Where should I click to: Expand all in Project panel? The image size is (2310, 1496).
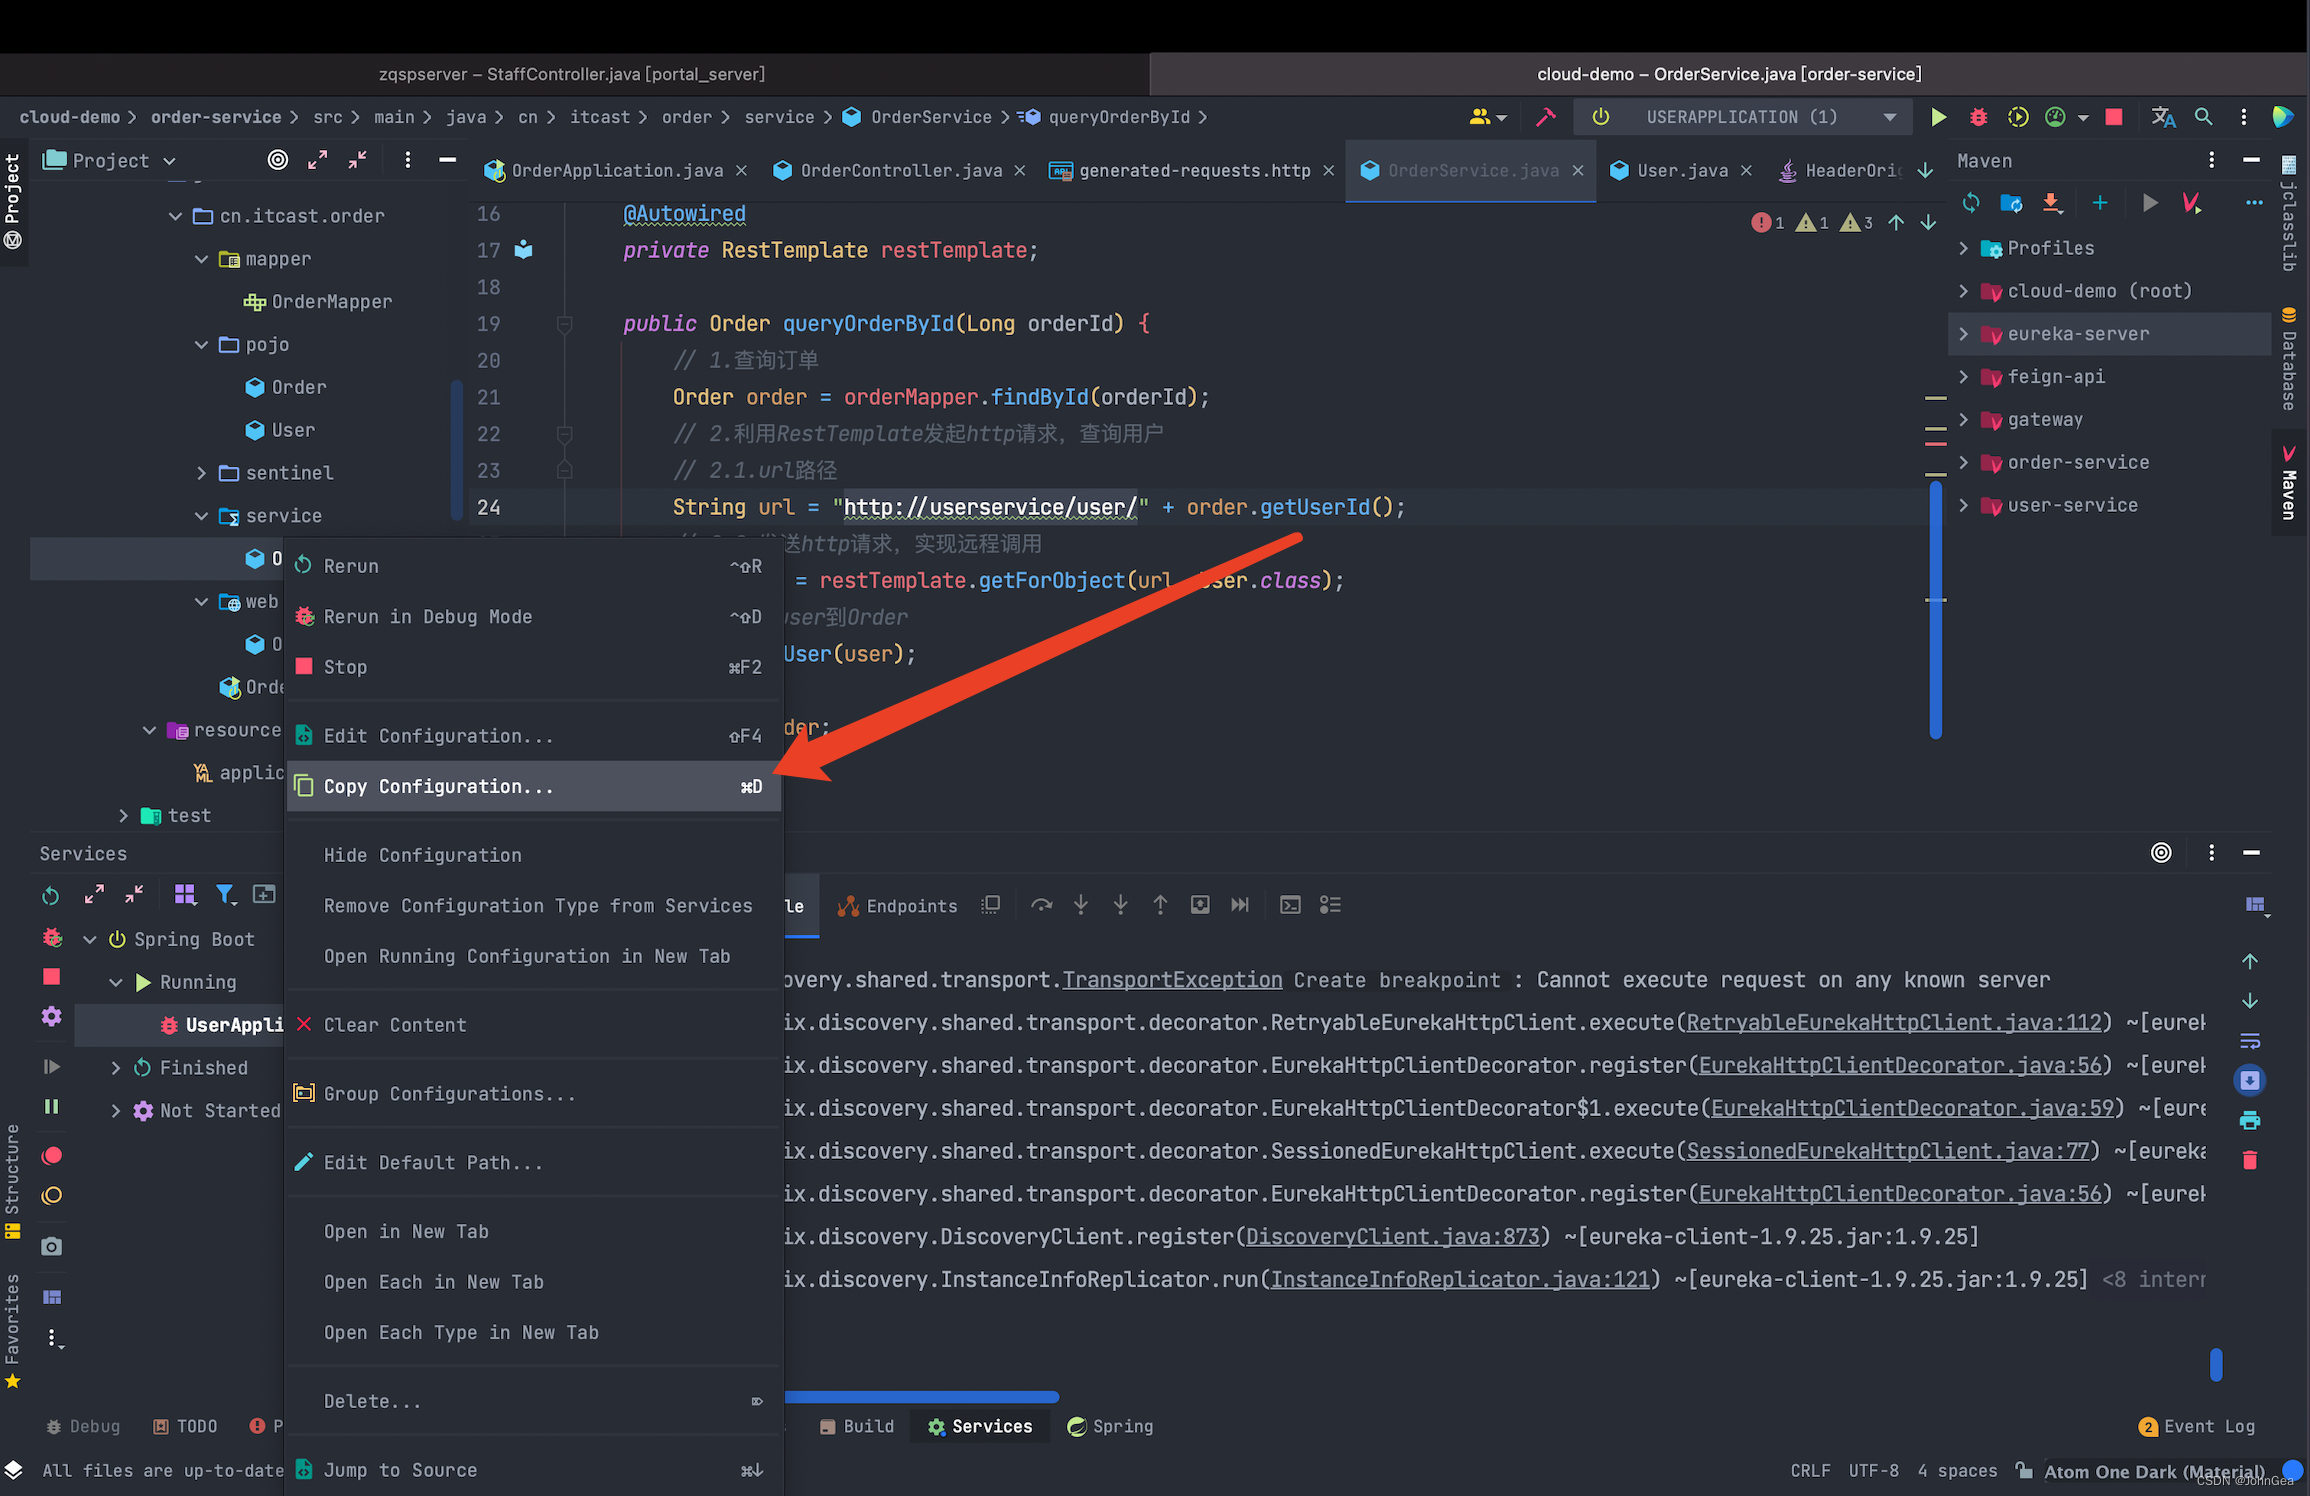tap(318, 160)
